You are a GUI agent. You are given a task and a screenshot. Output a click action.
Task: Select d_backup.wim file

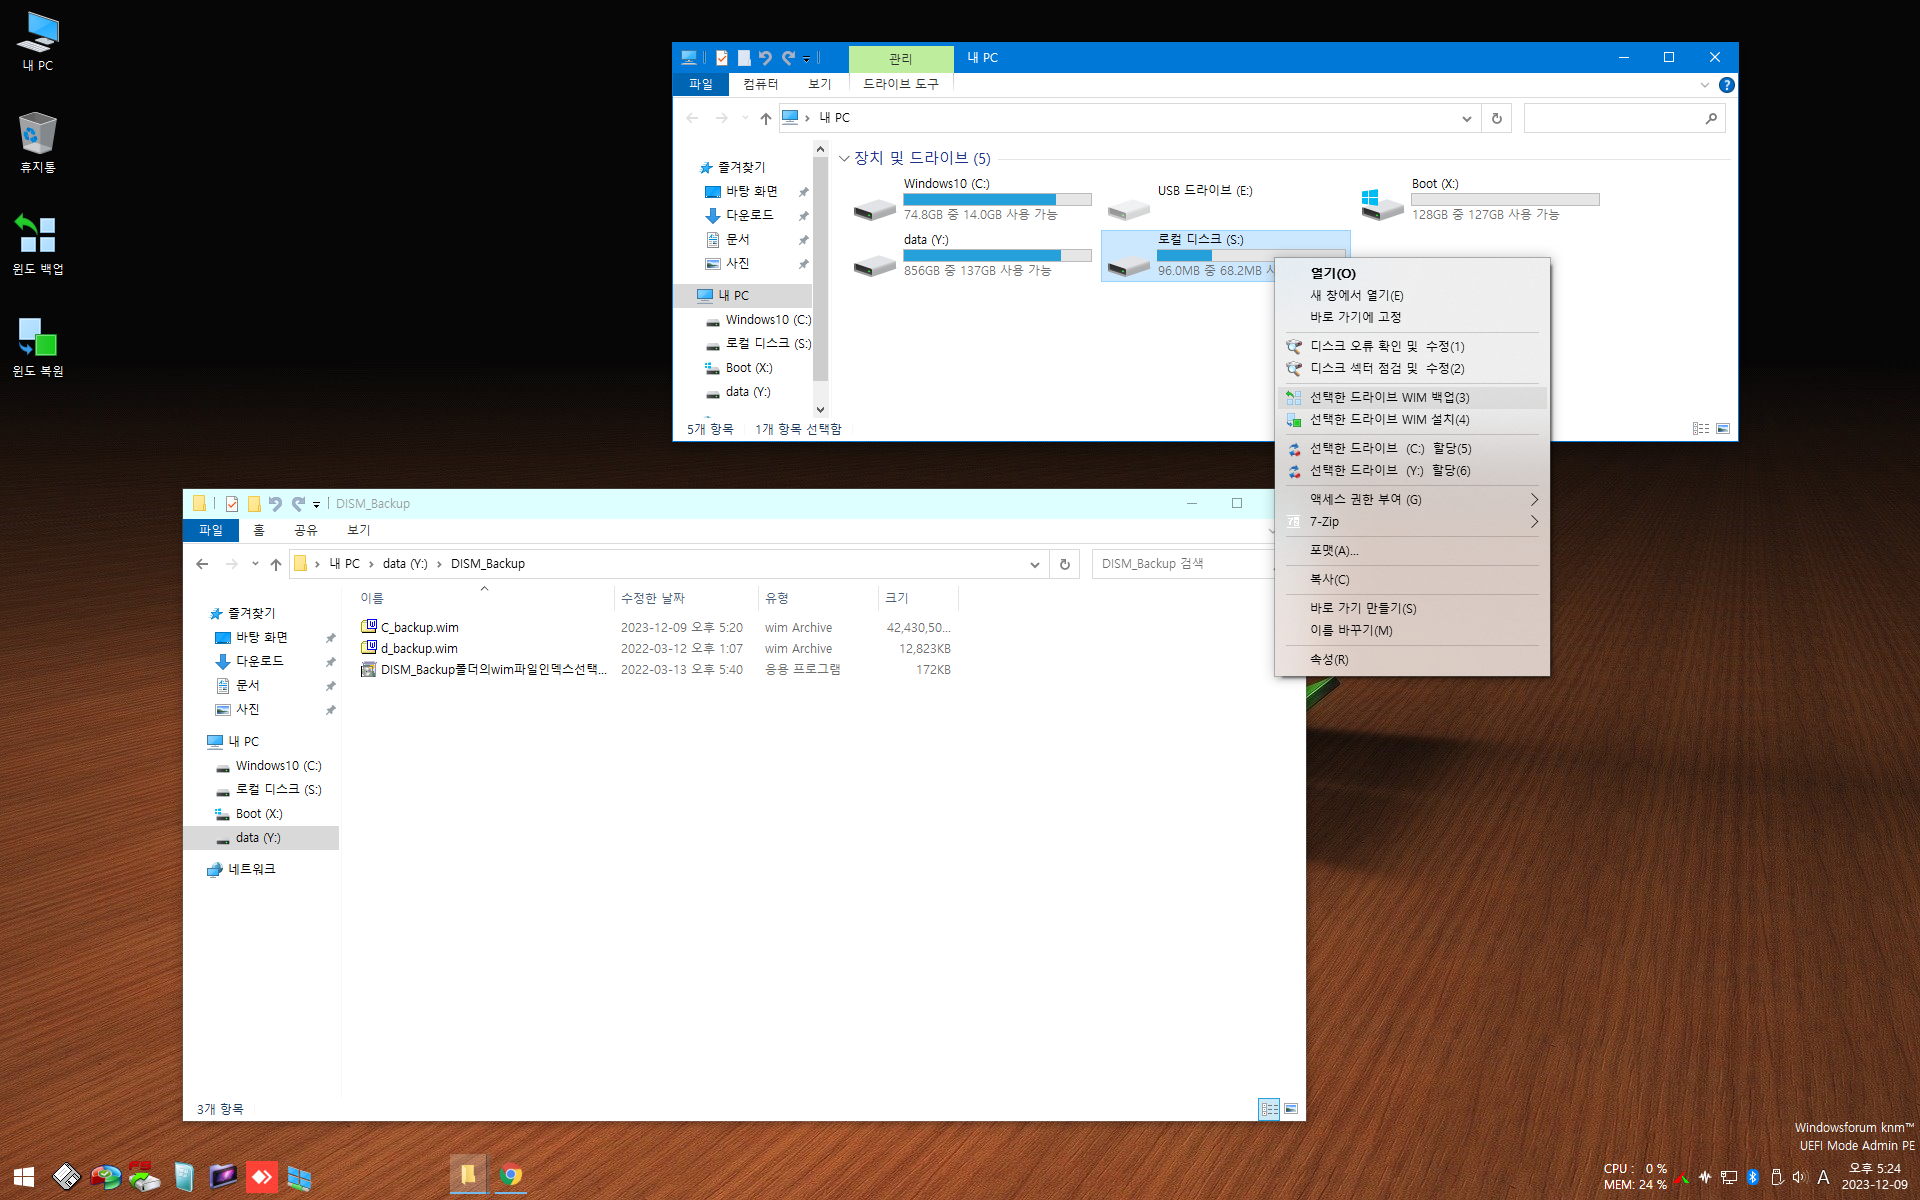coord(419,649)
